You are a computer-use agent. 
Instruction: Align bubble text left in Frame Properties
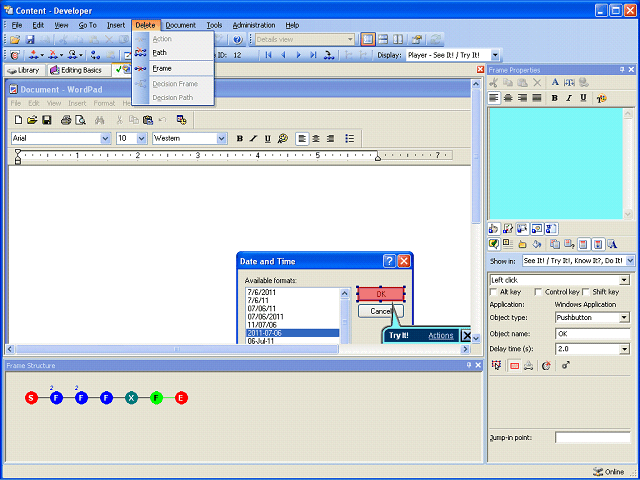click(x=494, y=98)
